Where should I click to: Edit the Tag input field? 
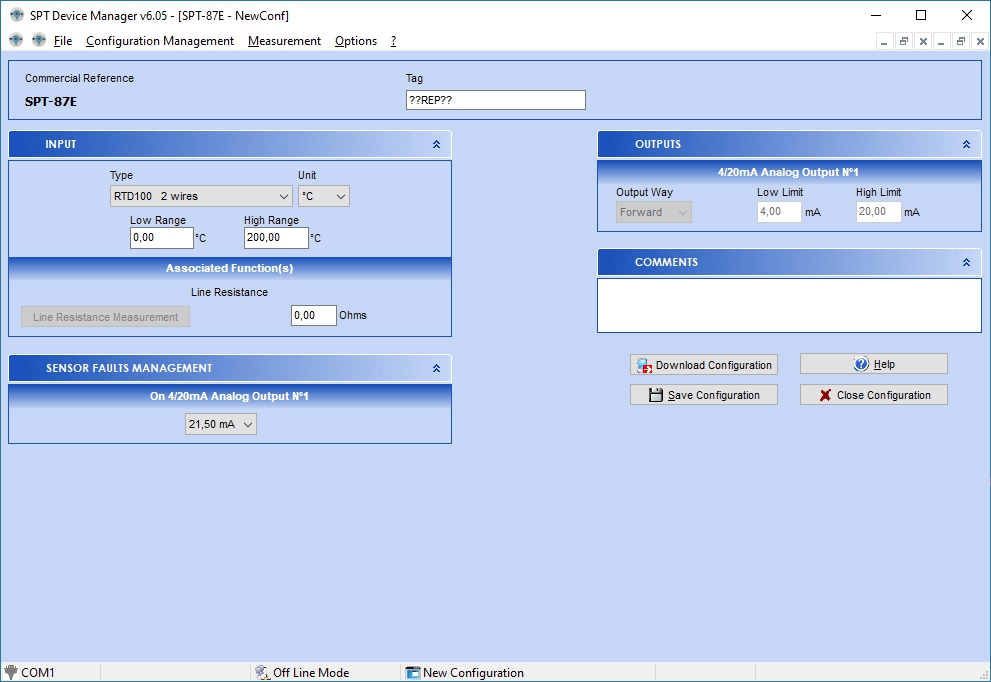(496, 100)
